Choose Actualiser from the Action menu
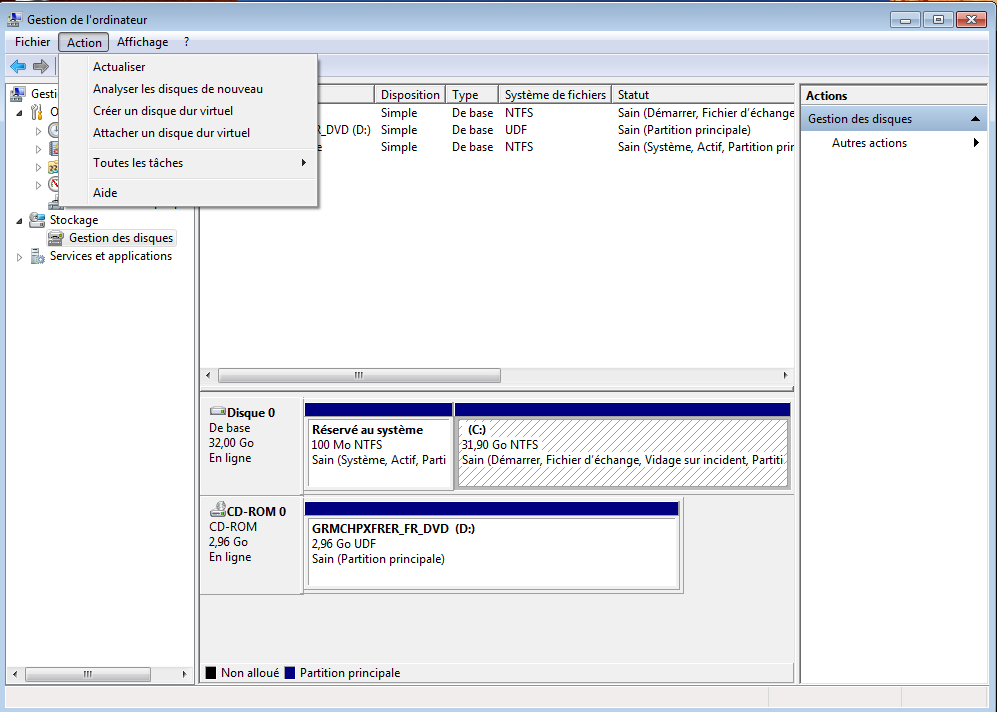The image size is (997, 712). [119, 67]
